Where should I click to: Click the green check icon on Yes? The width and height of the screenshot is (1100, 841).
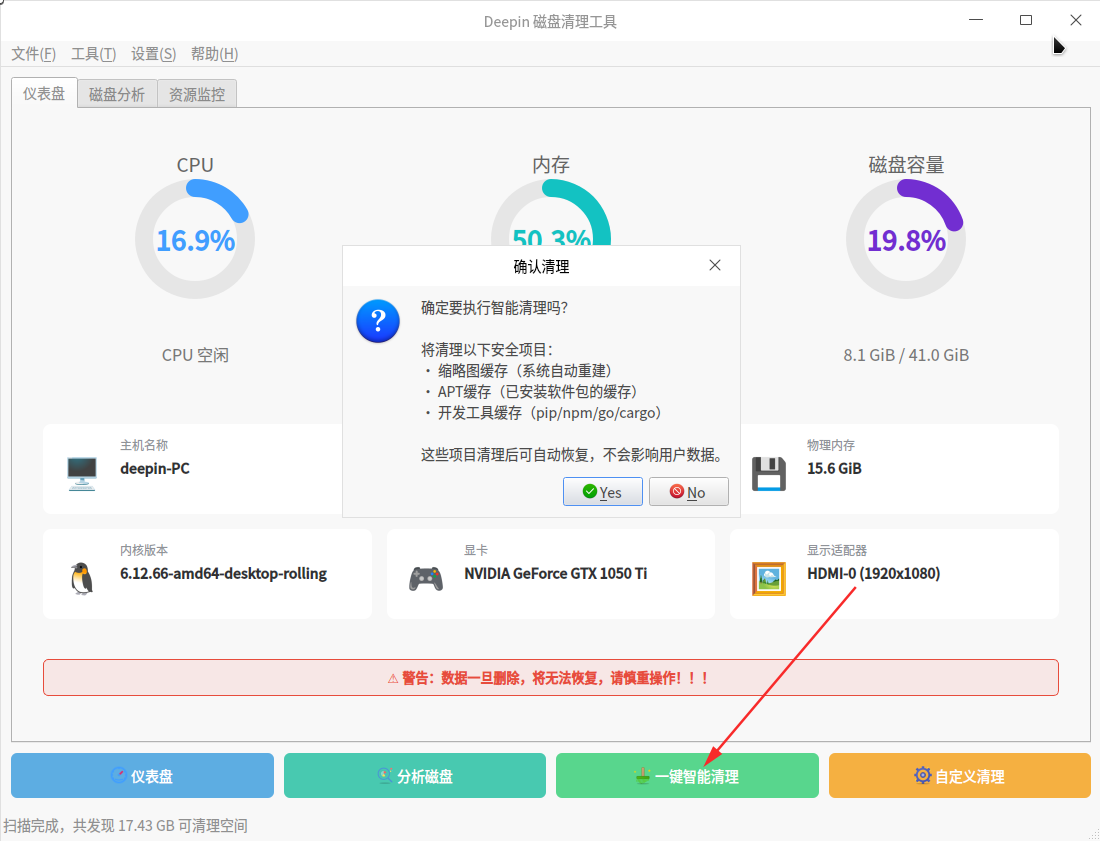pyautogui.click(x=590, y=492)
